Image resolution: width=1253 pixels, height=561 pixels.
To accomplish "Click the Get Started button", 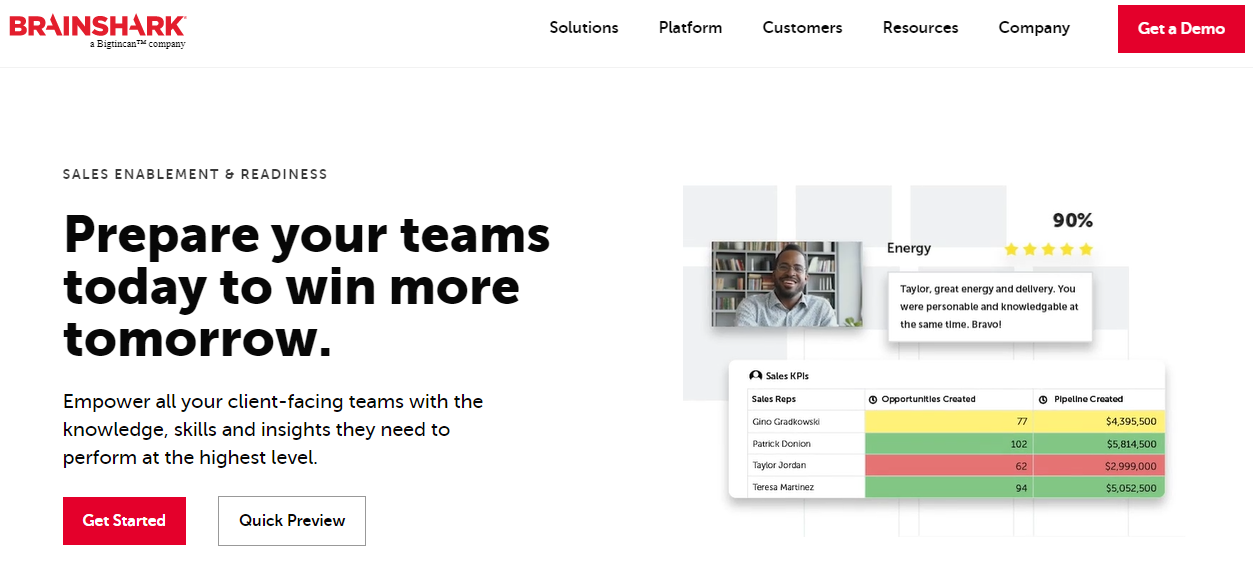I will coord(124,521).
